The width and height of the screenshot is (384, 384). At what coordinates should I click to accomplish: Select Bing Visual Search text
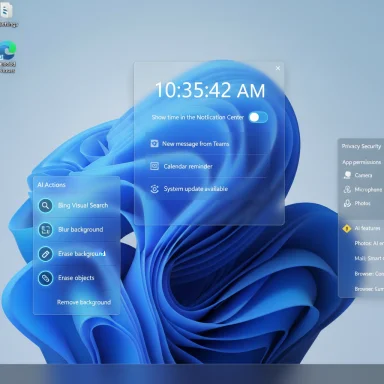click(83, 205)
